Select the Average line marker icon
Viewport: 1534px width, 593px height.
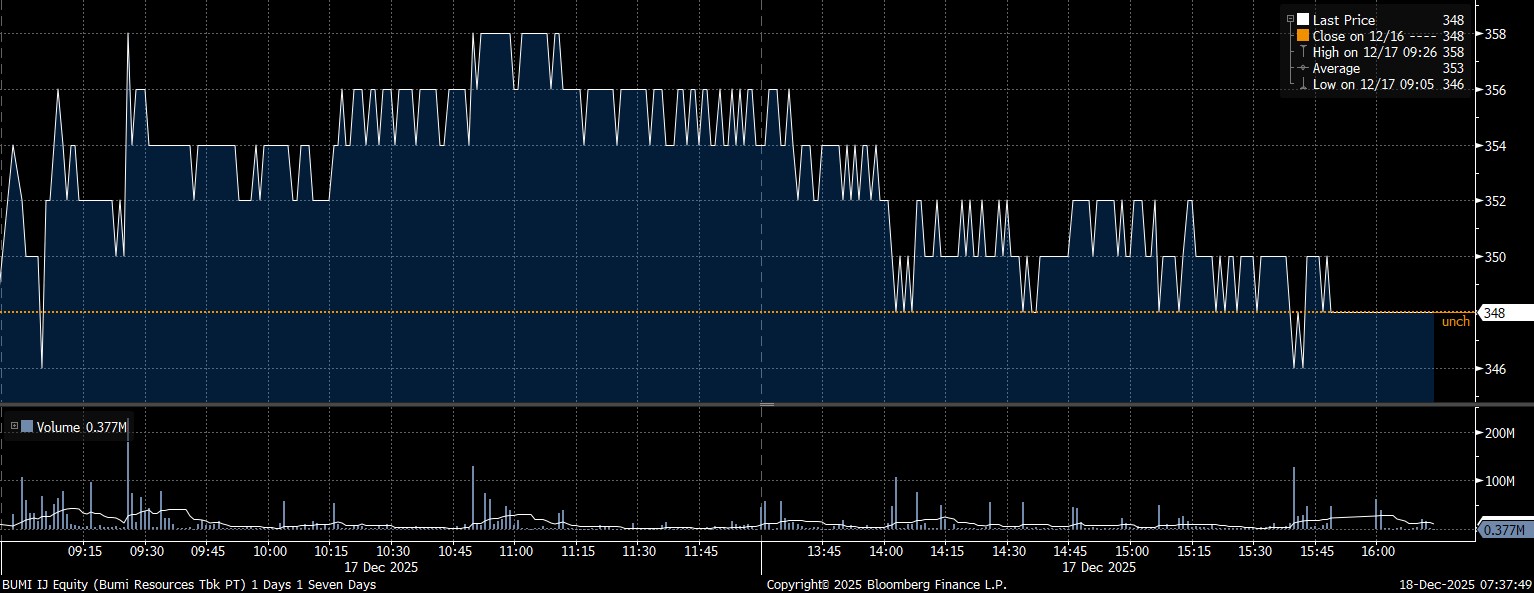(1303, 68)
